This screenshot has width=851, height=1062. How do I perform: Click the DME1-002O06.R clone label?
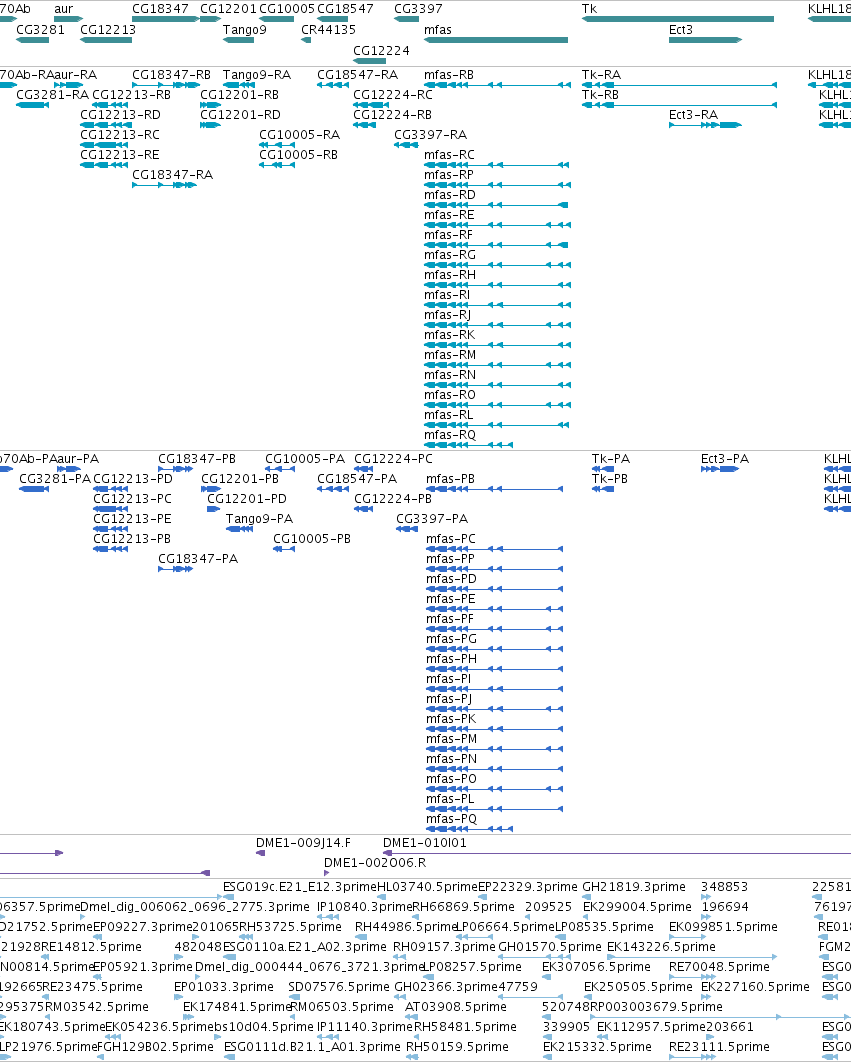(x=375, y=863)
